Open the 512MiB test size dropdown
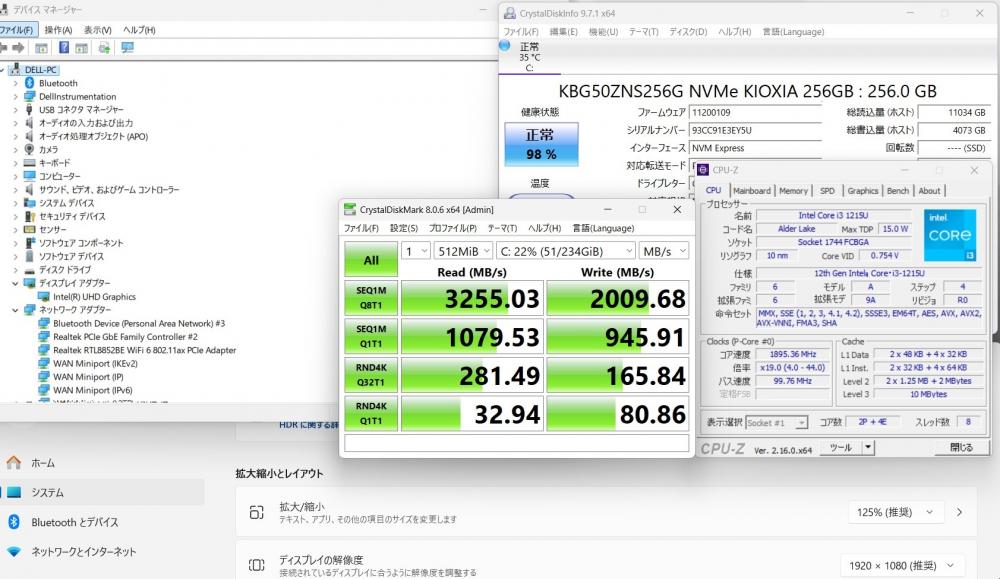1000x579 pixels. pos(464,251)
